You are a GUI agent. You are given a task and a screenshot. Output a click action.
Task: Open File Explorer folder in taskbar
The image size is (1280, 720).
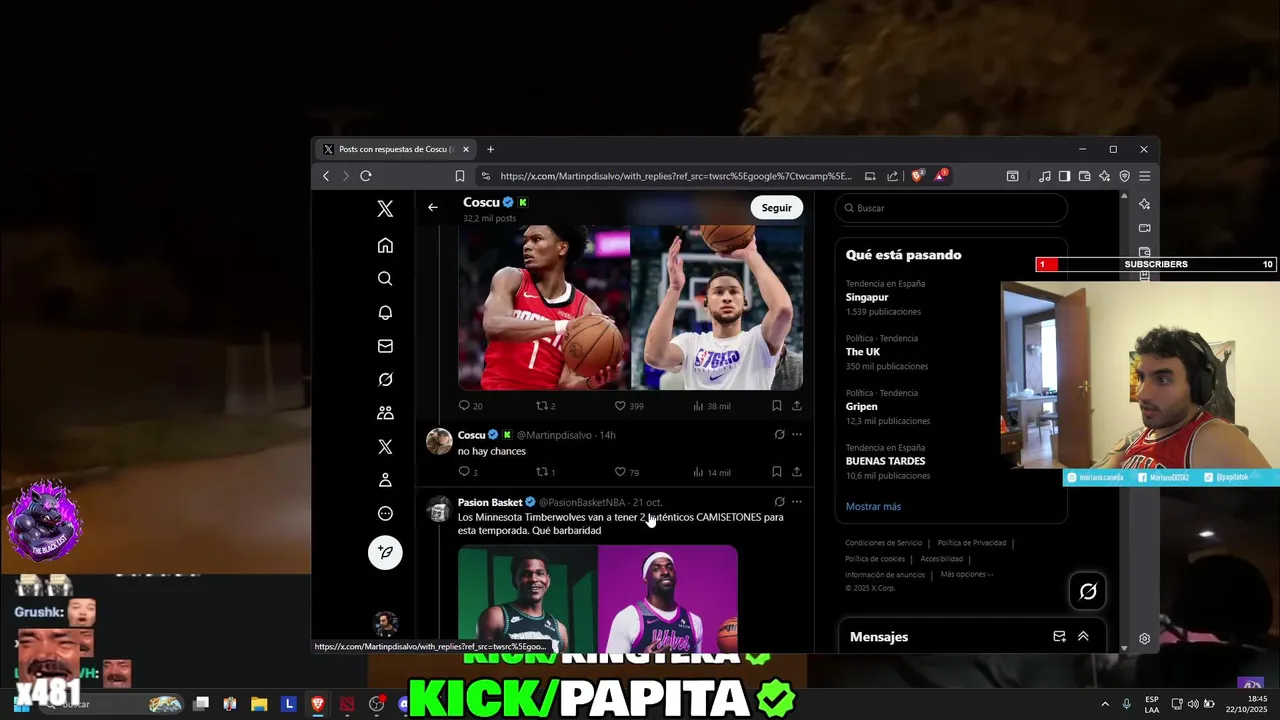pyautogui.click(x=259, y=704)
